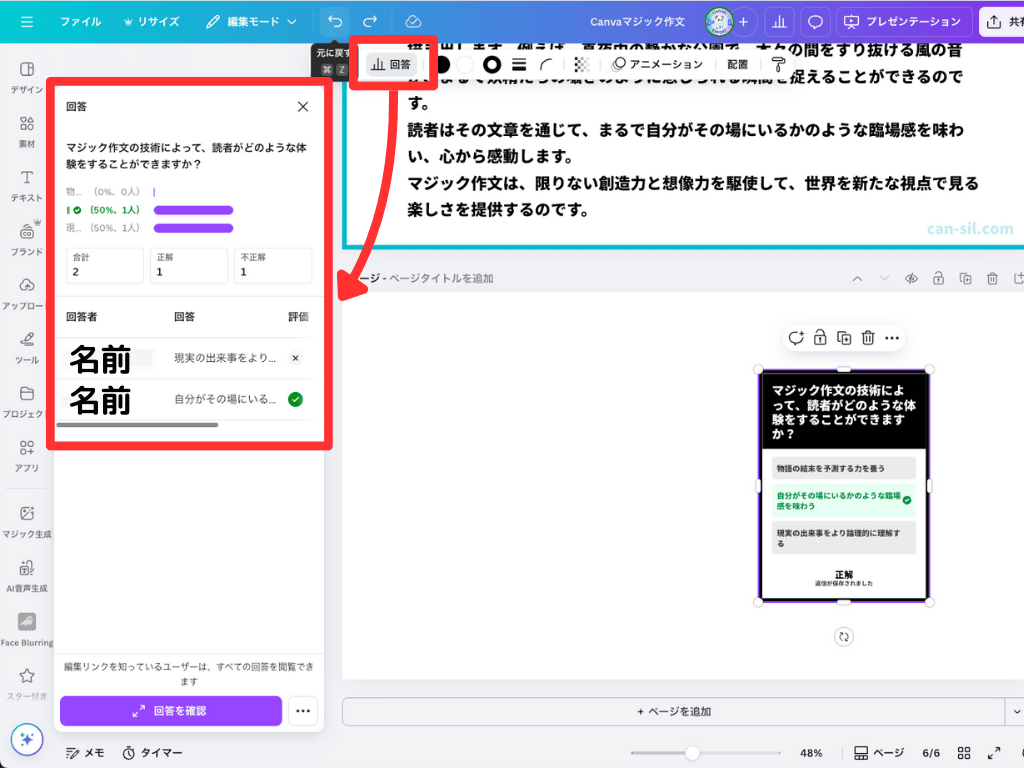The height and width of the screenshot is (768, 1024).
Task: Expand the 編集モード dropdown
Action: 251,22
